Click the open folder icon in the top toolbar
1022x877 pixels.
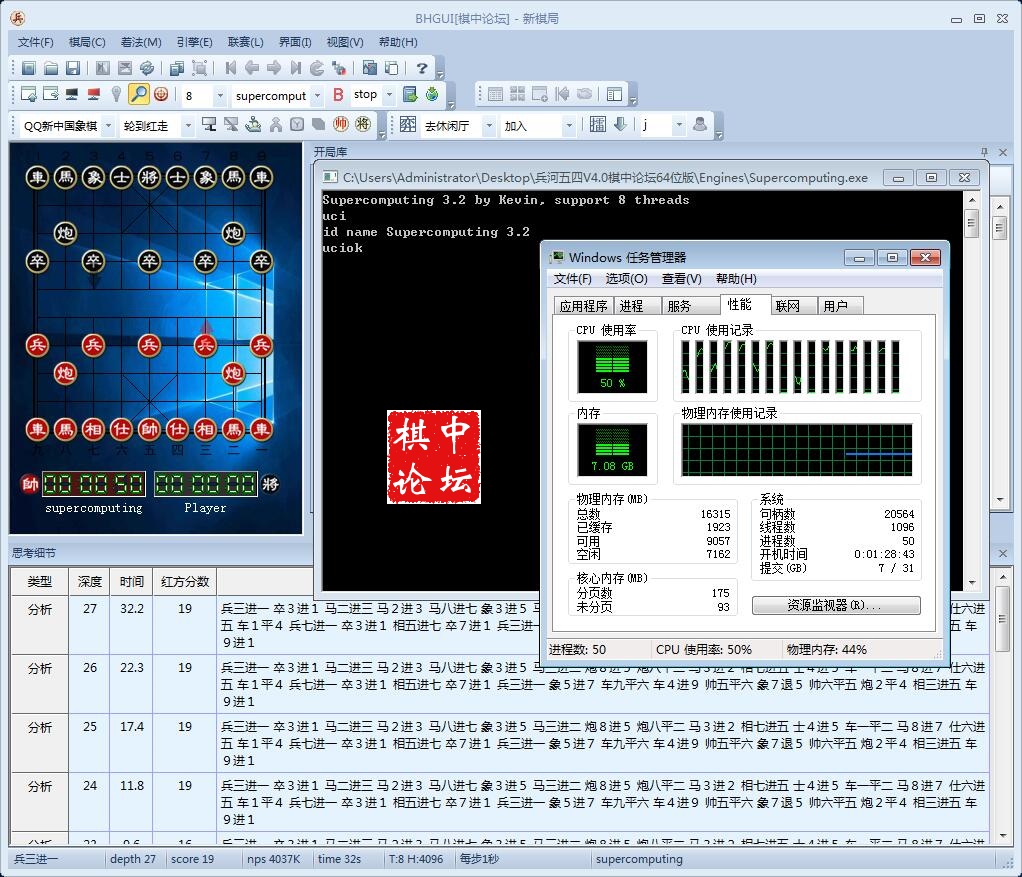point(51,68)
